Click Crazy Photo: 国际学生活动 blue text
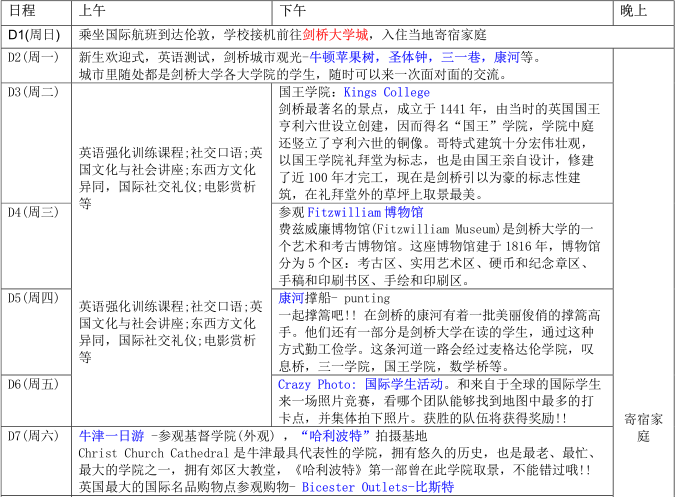The image size is (675, 497). tap(360, 384)
